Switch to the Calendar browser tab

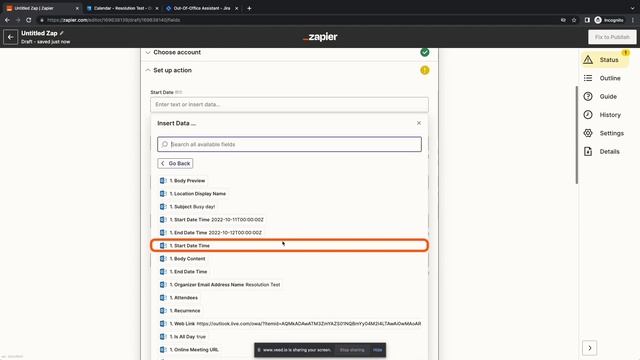122,8
